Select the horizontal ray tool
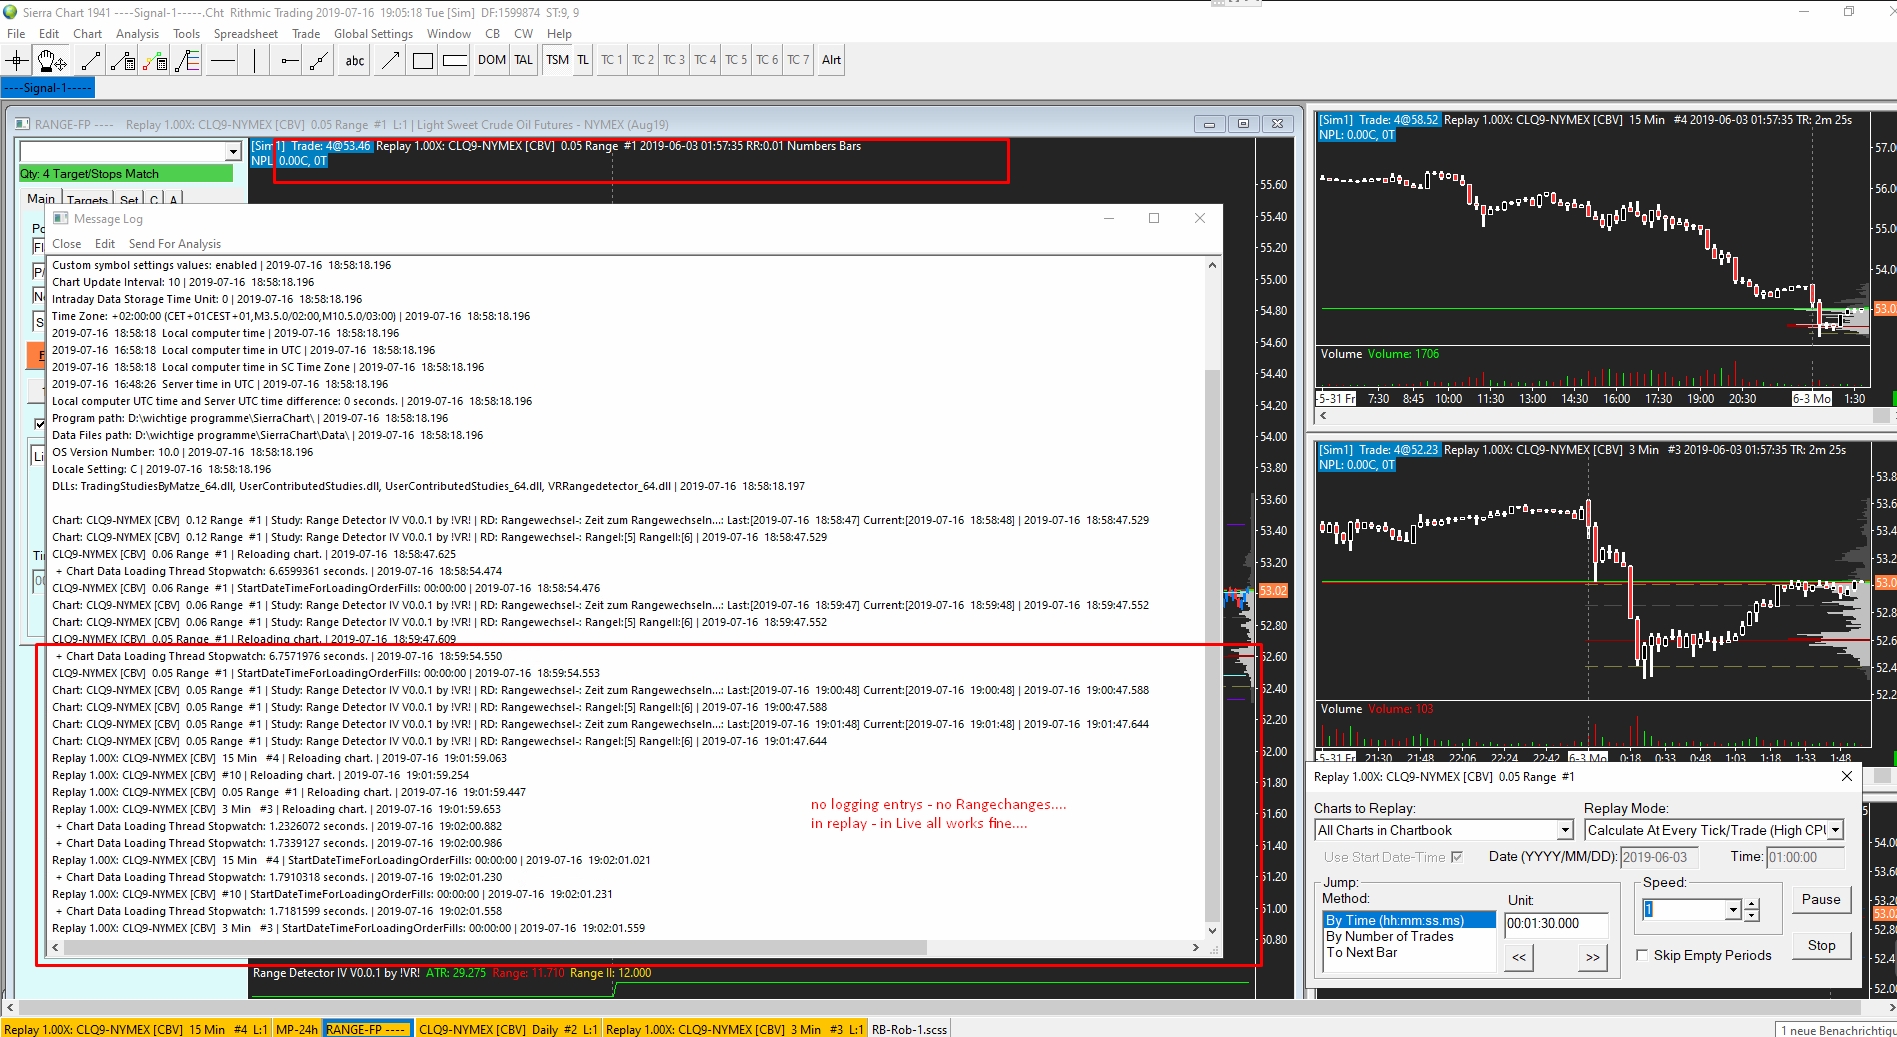The width and height of the screenshot is (1897, 1037). coord(289,61)
